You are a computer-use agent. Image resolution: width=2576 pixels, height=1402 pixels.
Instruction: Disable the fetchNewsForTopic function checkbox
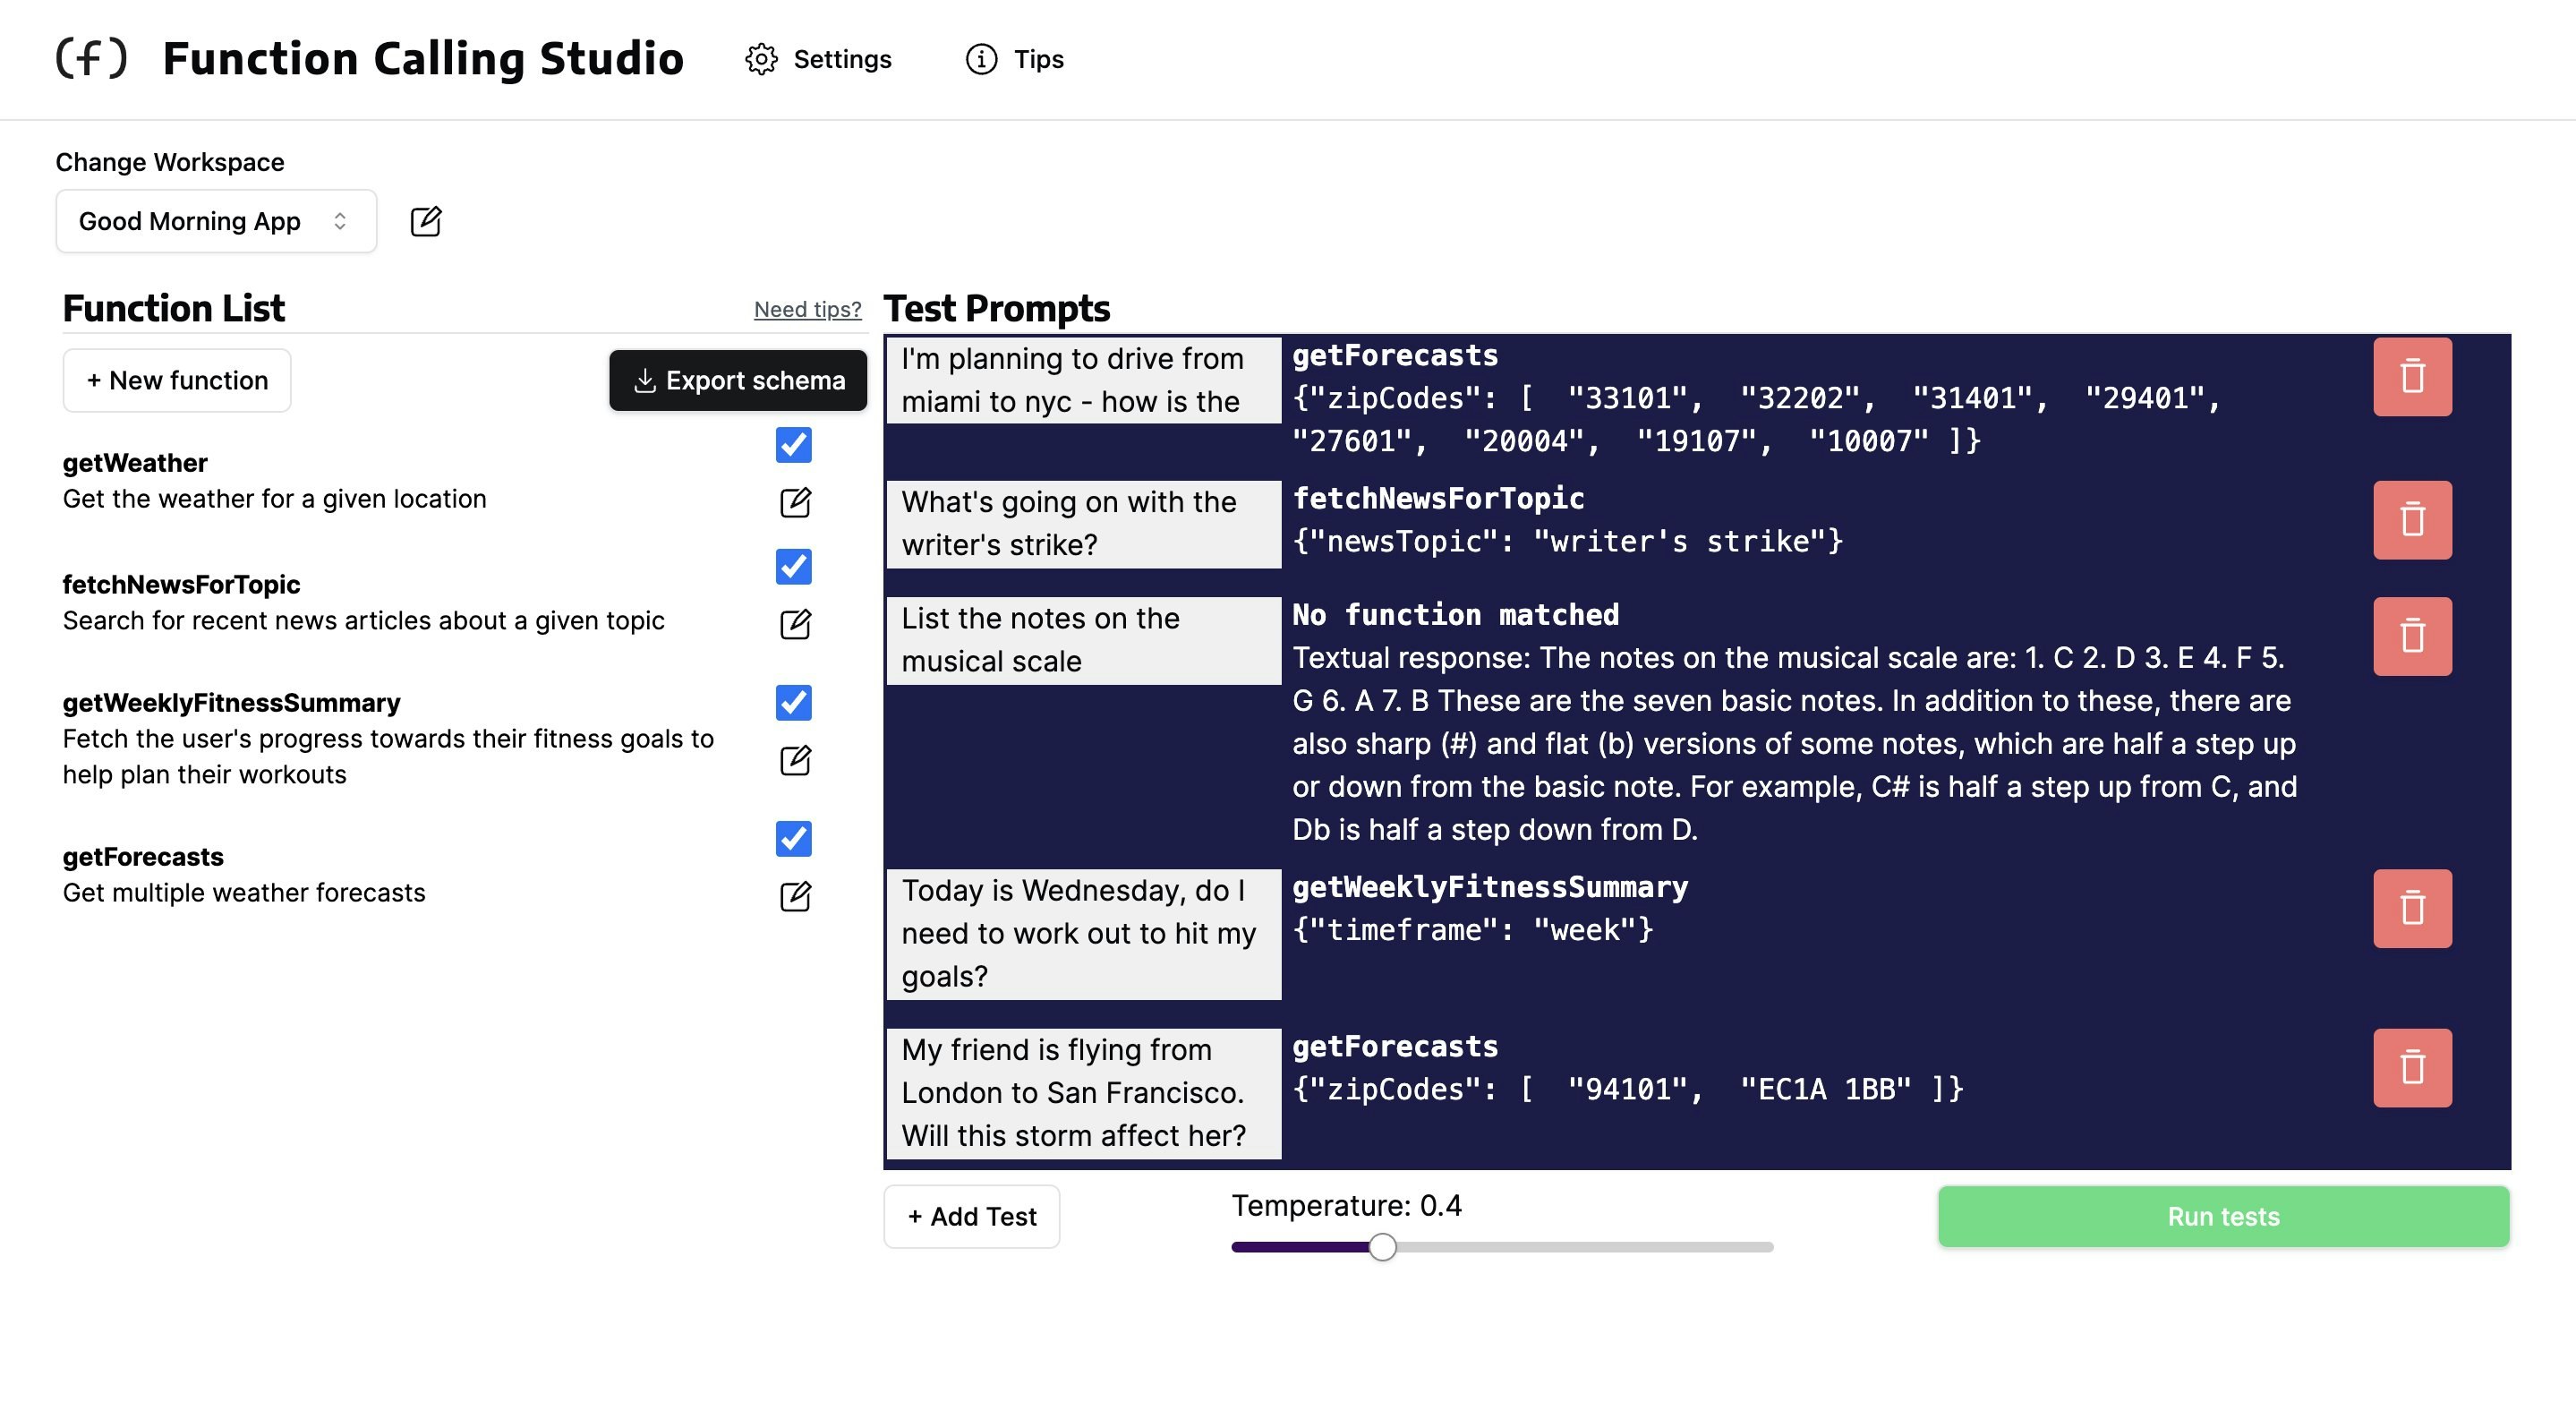pos(793,566)
